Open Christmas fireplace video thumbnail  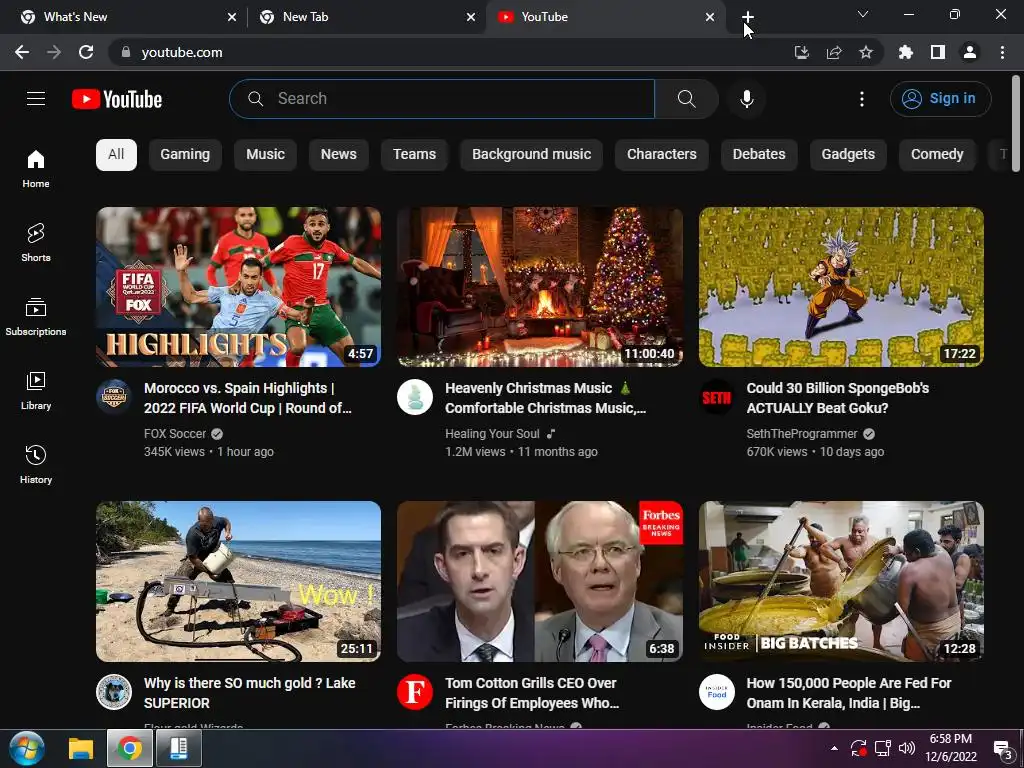point(540,287)
